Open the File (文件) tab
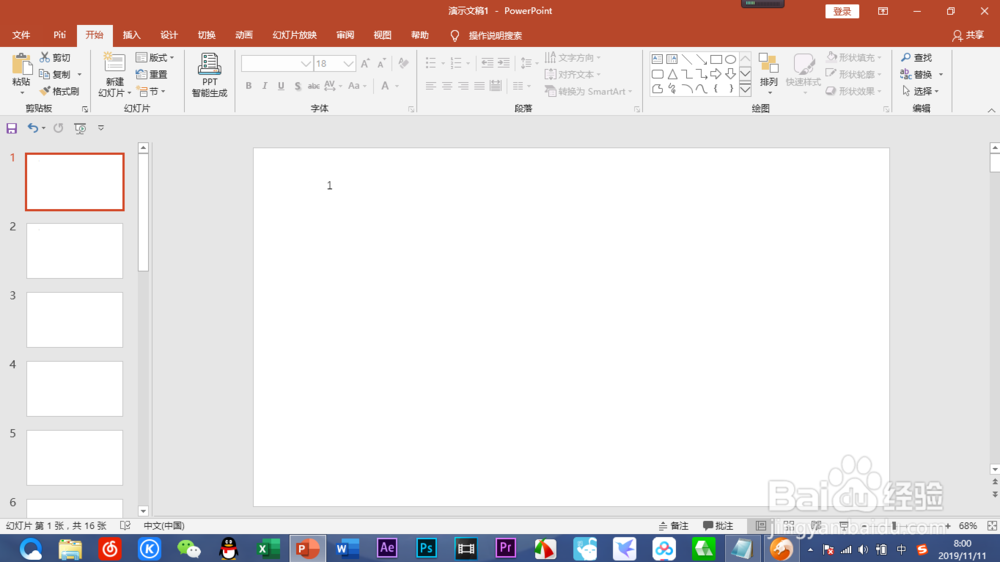Image resolution: width=1000 pixels, height=562 pixels. coord(21,35)
